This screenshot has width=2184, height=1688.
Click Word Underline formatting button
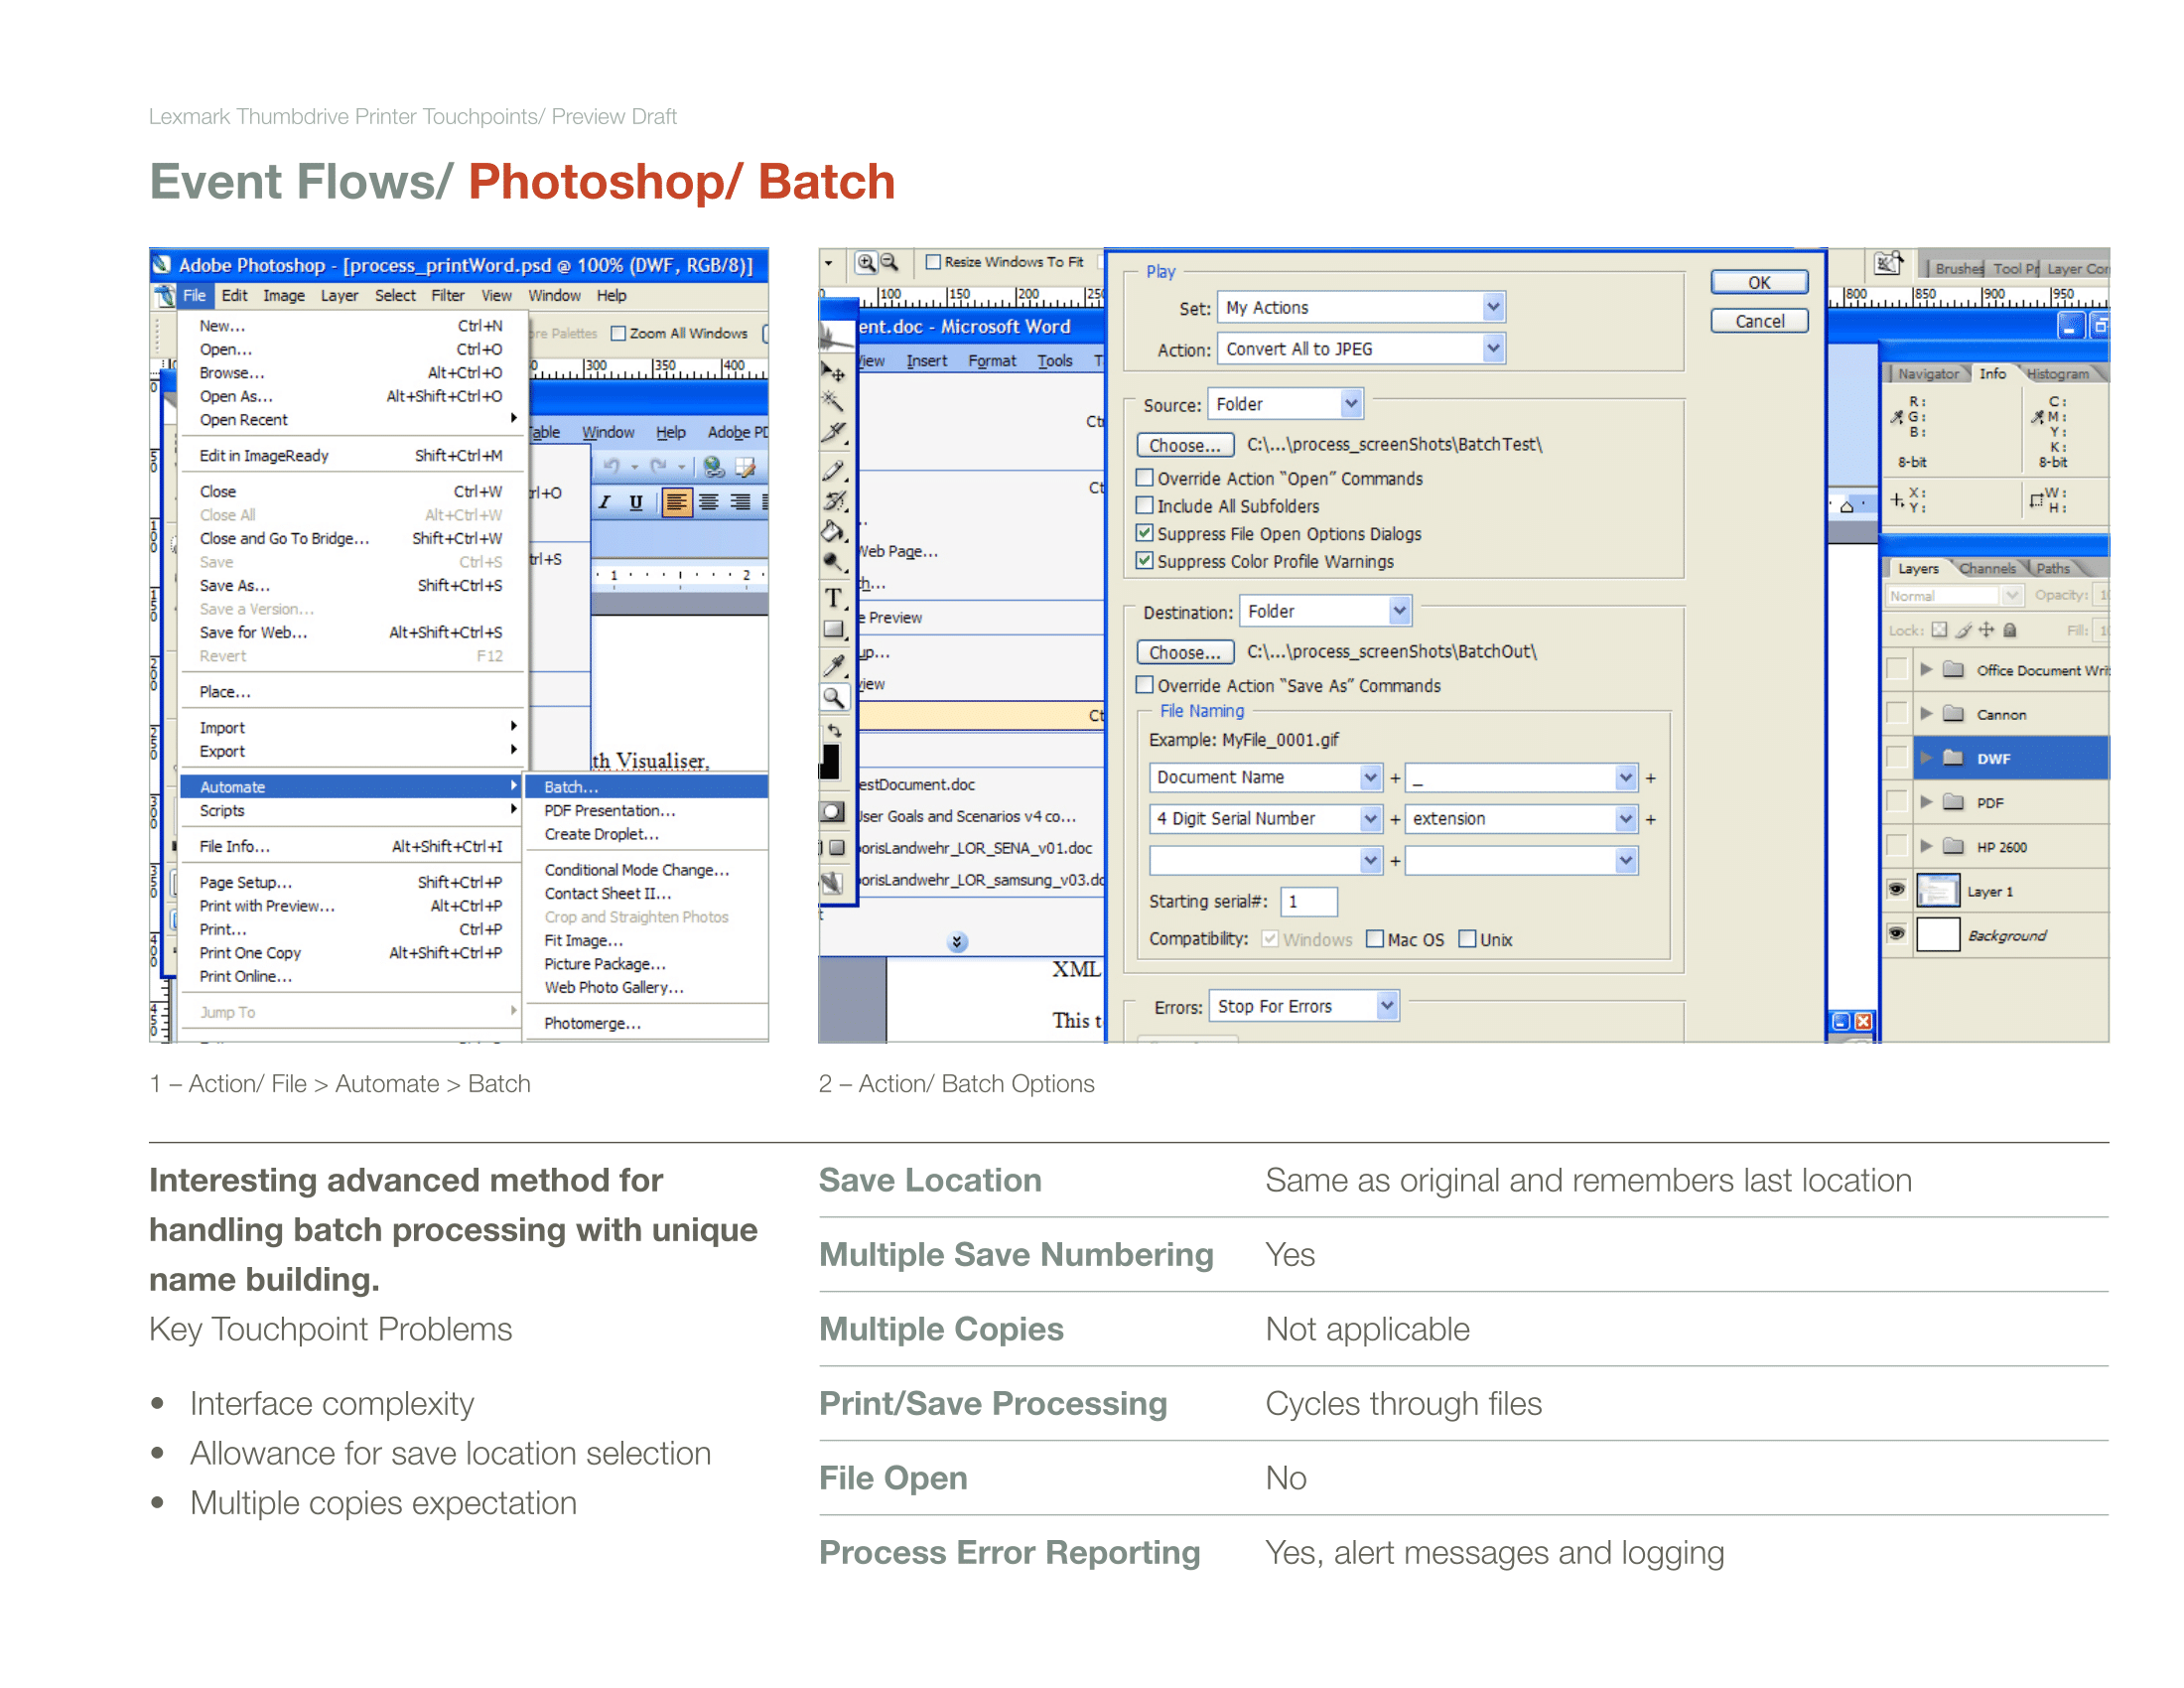tap(636, 502)
